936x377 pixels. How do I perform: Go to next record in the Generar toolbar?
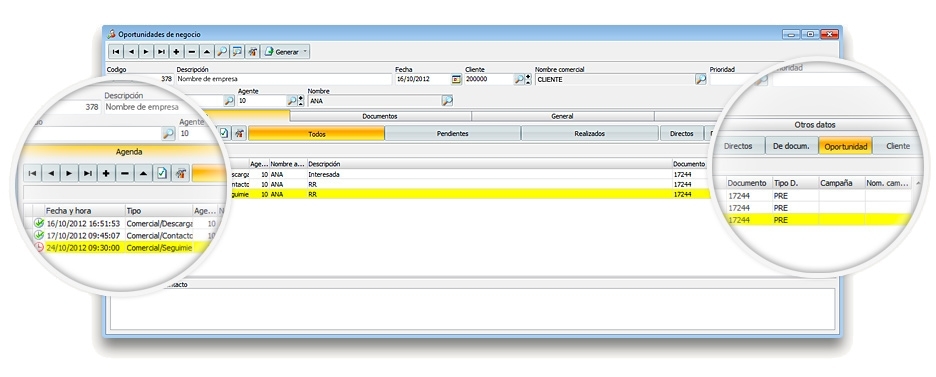[146, 52]
